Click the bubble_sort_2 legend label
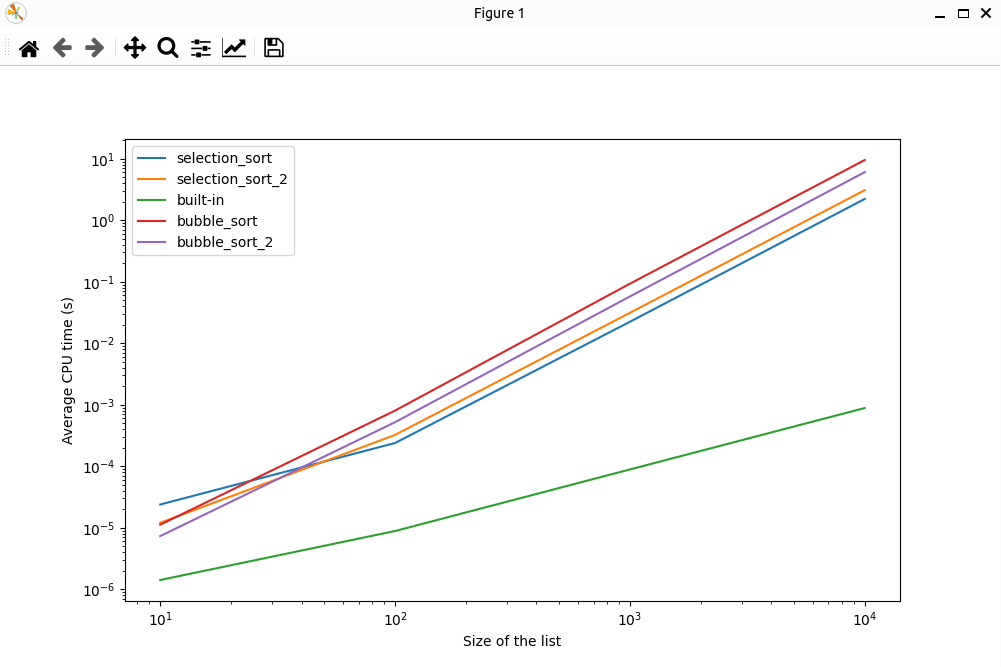1001x667 pixels. (x=225, y=242)
